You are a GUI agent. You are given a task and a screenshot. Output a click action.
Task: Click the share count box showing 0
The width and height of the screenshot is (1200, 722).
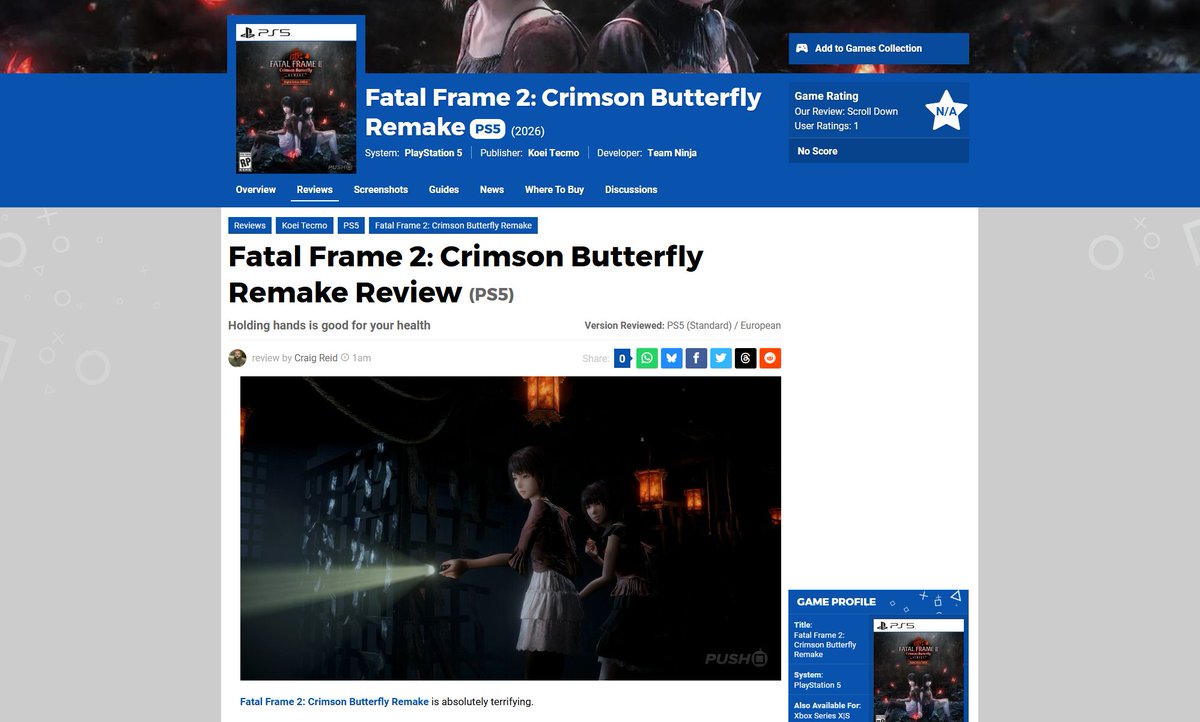[622, 358]
